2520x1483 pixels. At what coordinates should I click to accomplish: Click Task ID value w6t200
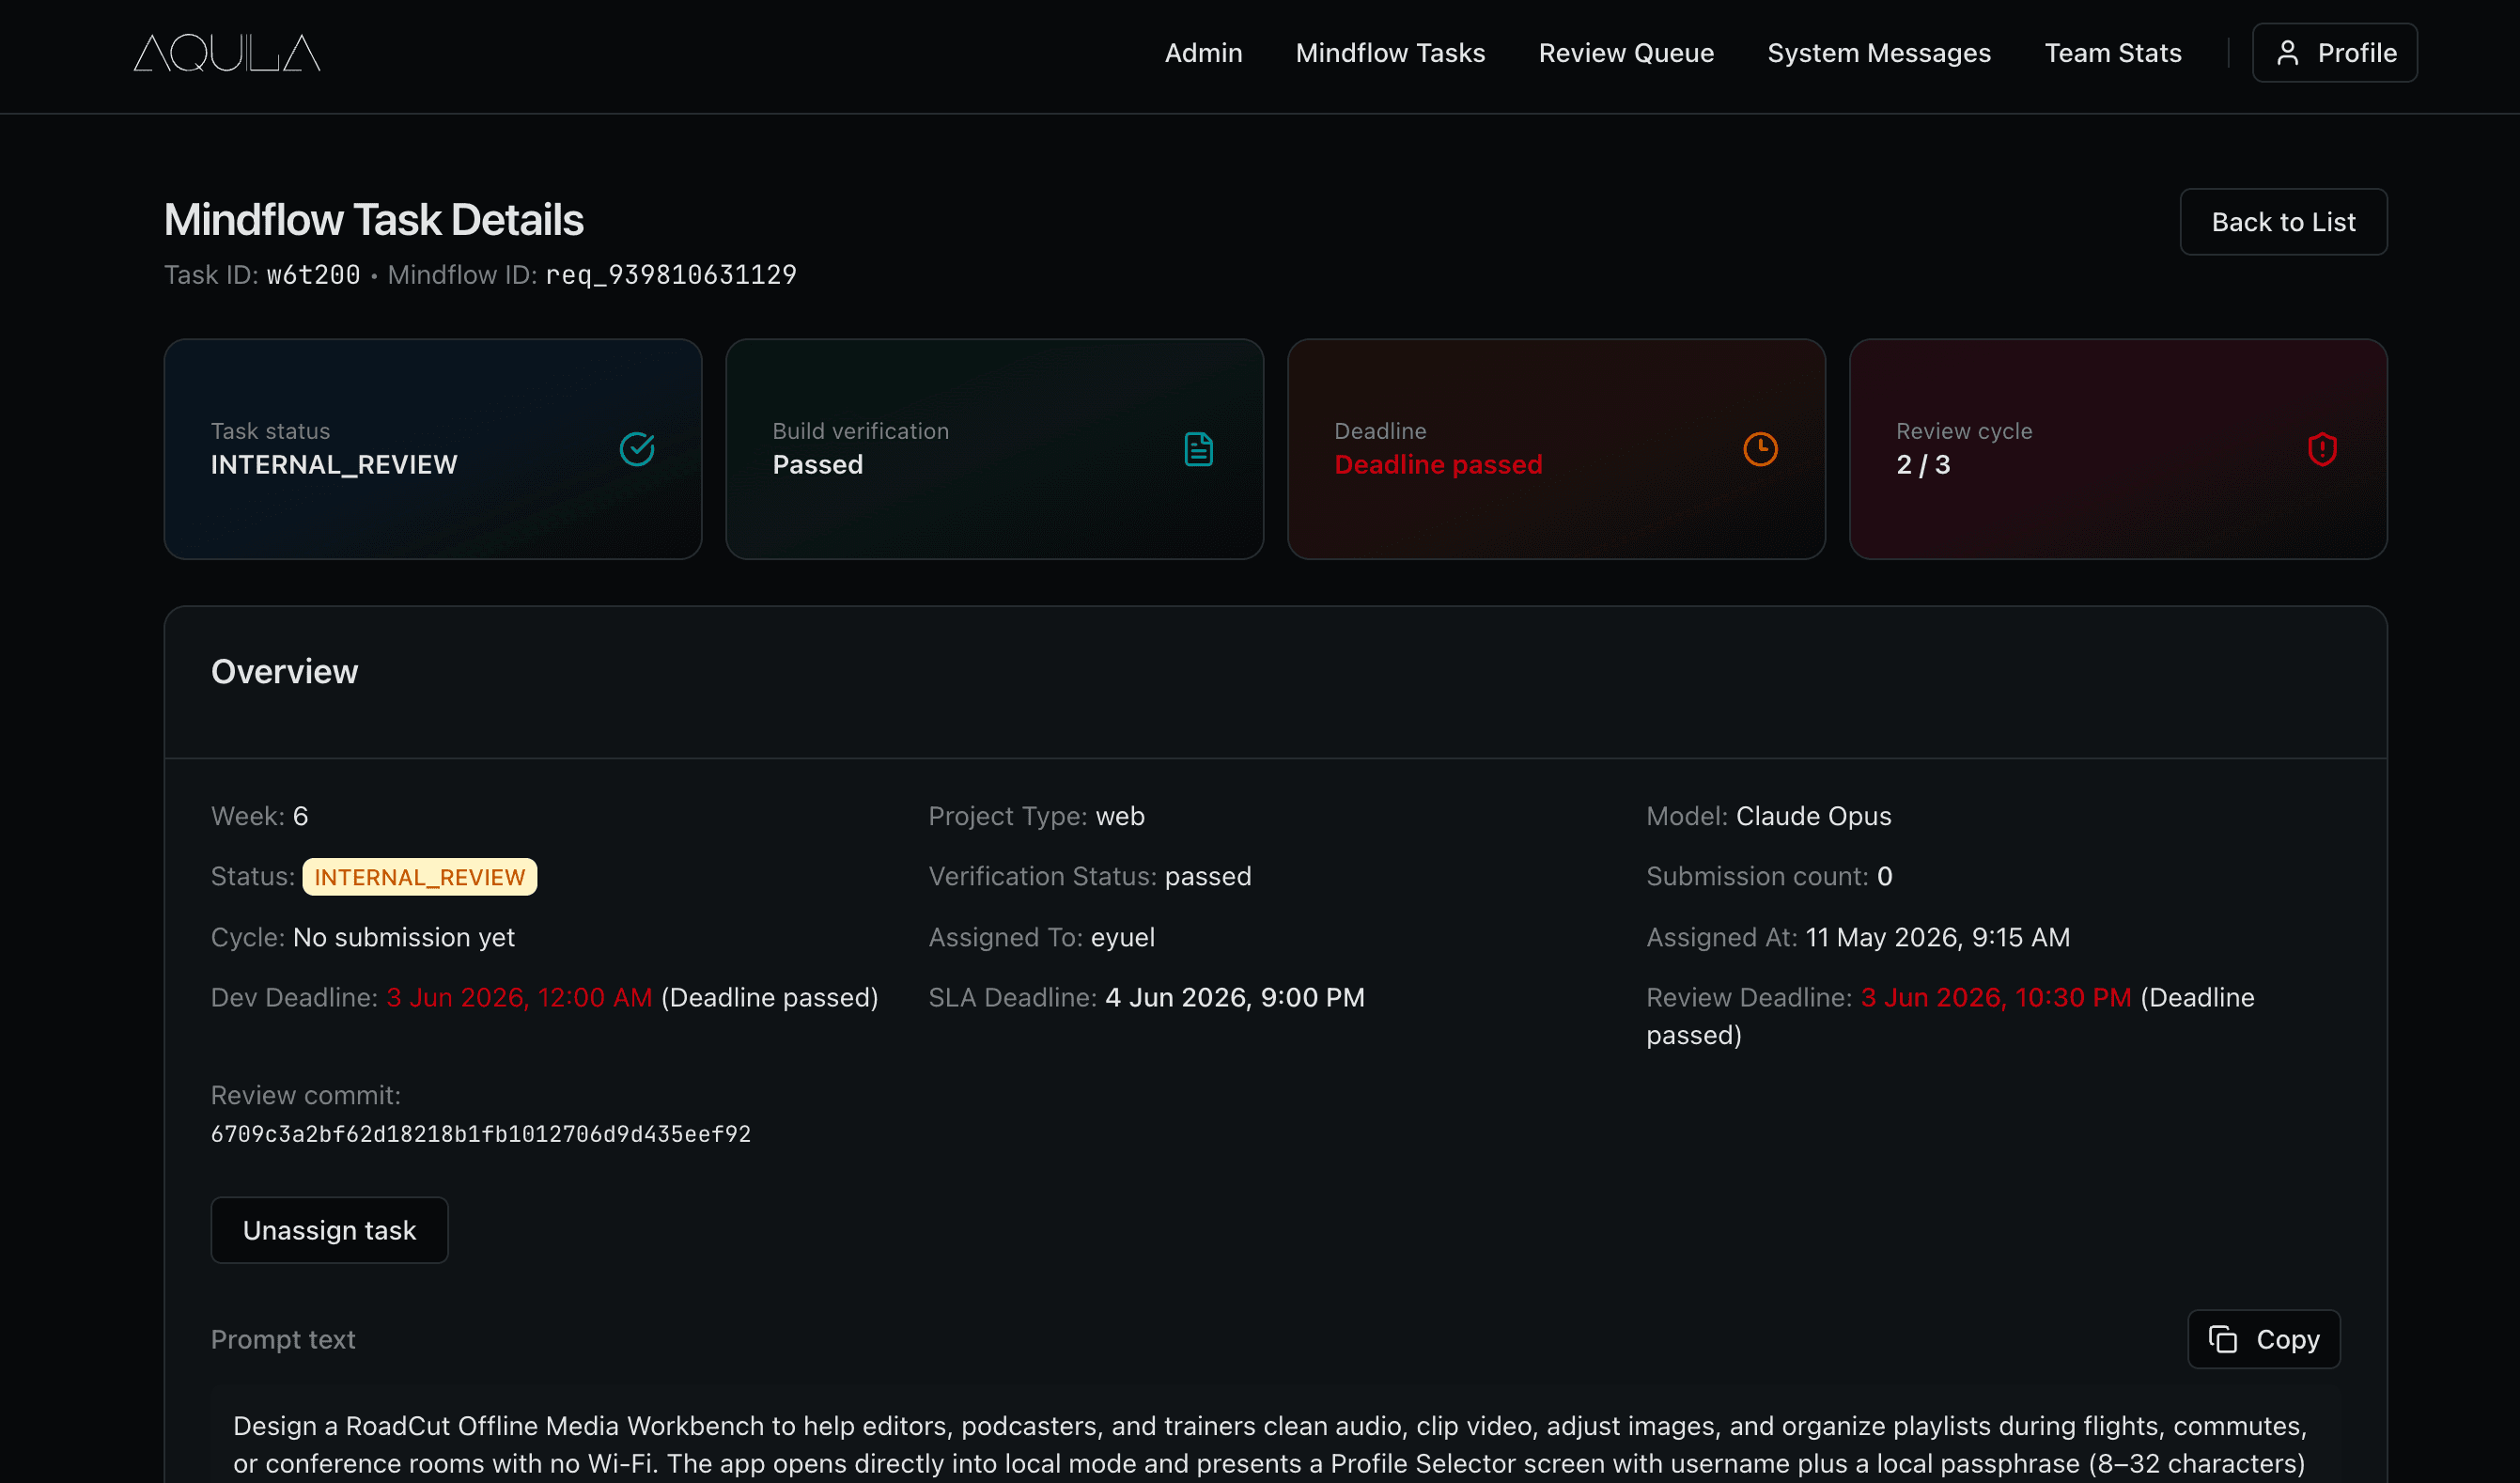point(313,275)
